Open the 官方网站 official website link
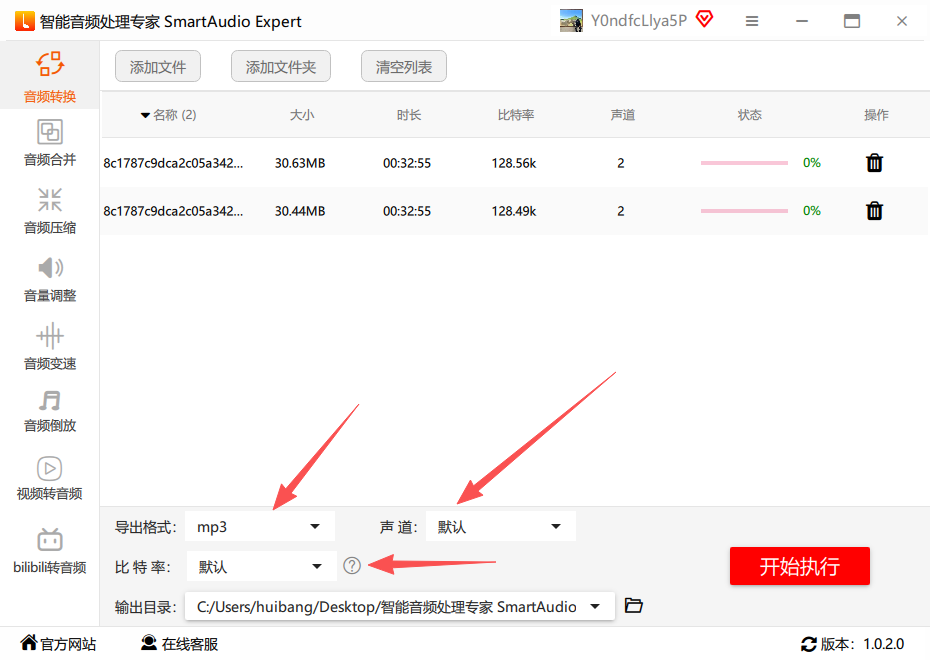This screenshot has width=930, height=660. (x=58, y=643)
